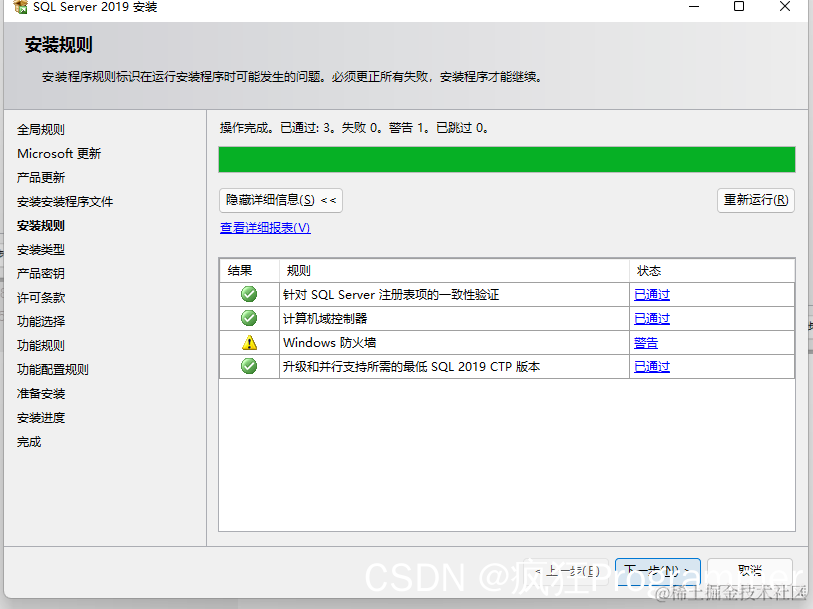Select 准备安装 step in sidebar
Screen dimensions: 813x609
pyautogui.click(x=41, y=394)
